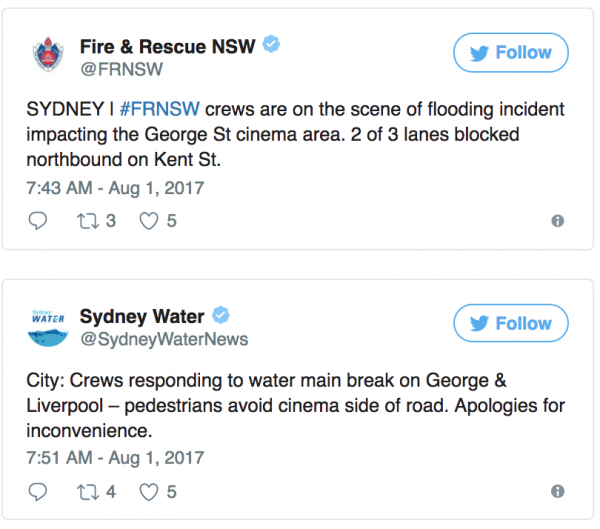Like the Fire & Rescue NSW tweet
Image resolution: width=600 pixels, height=529 pixels.
point(149,221)
